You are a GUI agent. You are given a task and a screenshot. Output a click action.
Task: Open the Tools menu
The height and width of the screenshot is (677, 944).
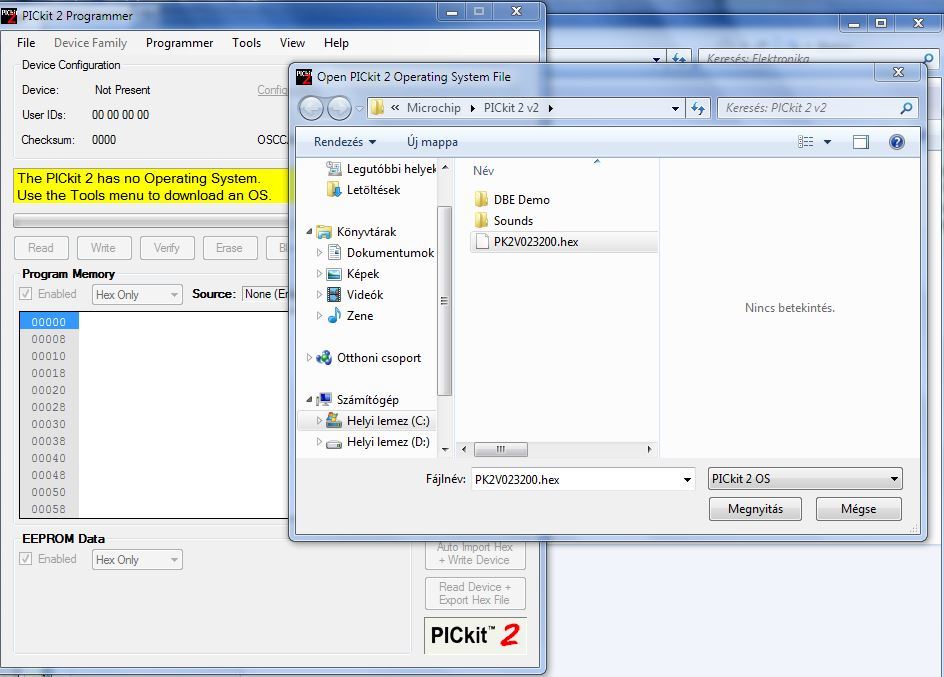click(247, 43)
